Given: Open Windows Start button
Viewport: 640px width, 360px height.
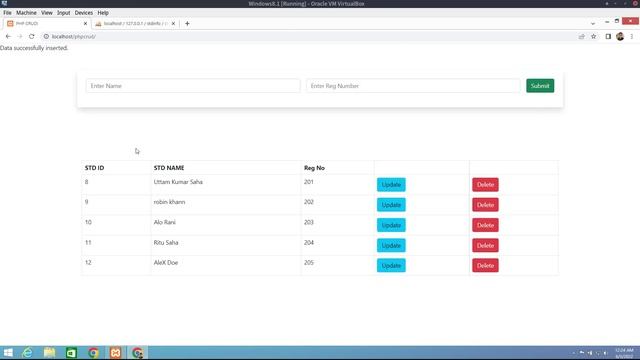Looking at the screenshot, I should (x=8, y=353).
